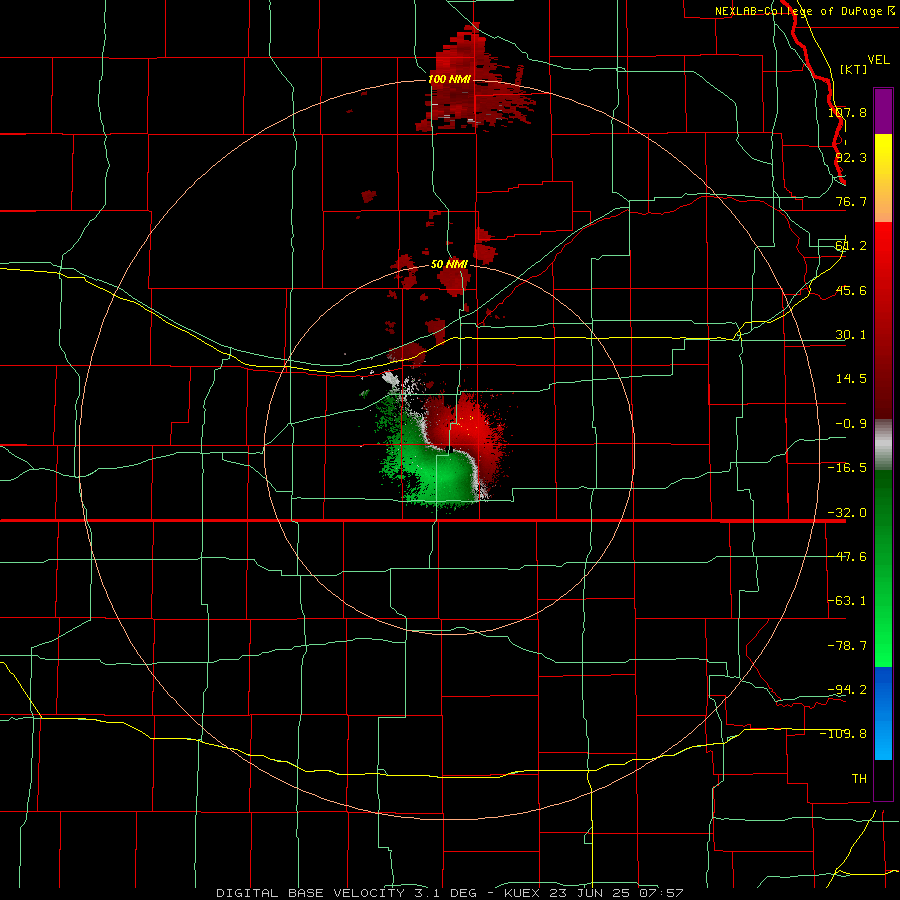This screenshot has height=900, width=900.
Task: Click the KUEX radar site identifier
Action: click(521, 893)
